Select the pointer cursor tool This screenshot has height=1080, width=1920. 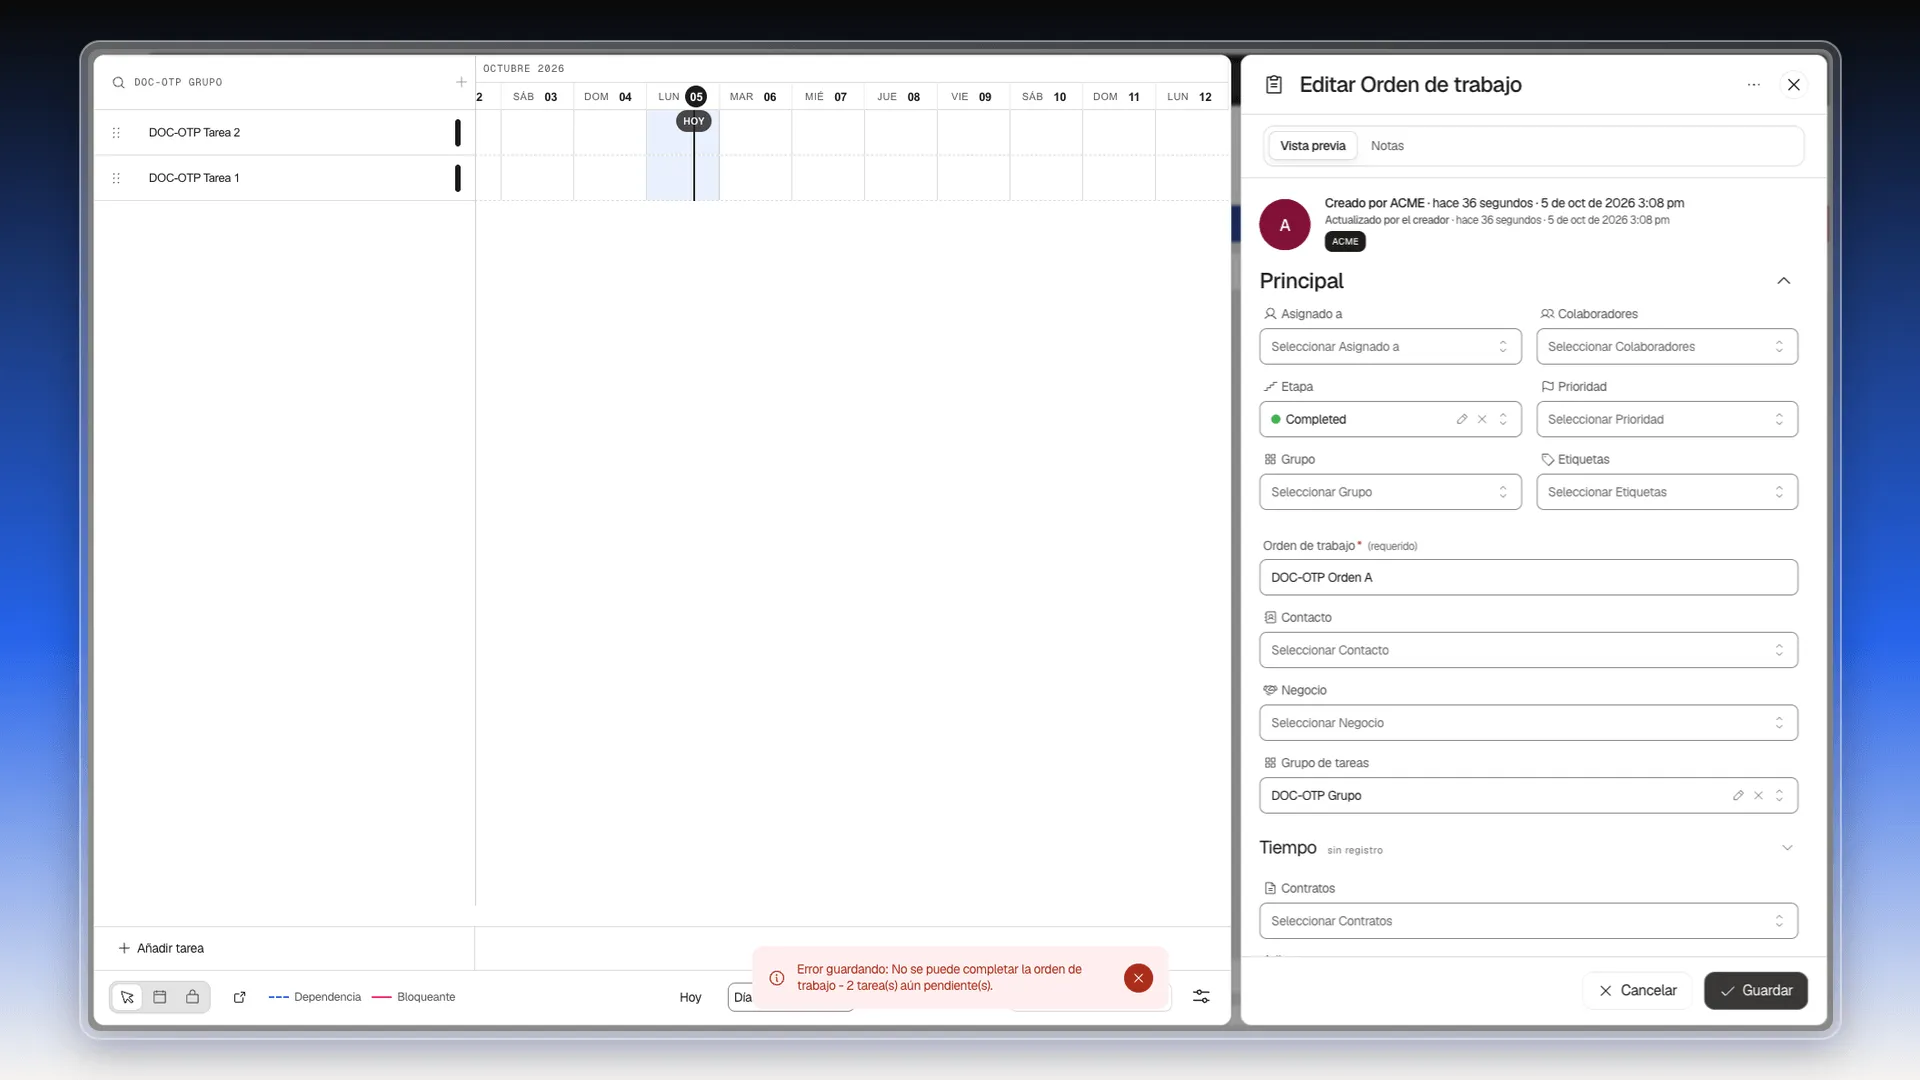click(127, 997)
